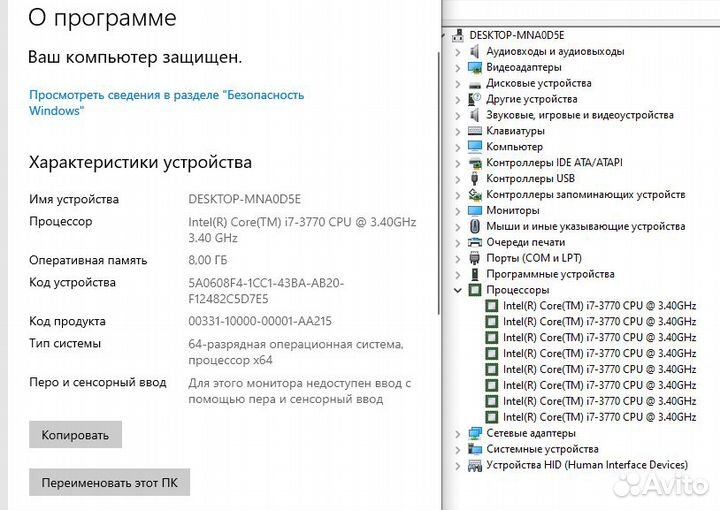Click the chip icon of the first i7-3770 entry

[491, 306]
